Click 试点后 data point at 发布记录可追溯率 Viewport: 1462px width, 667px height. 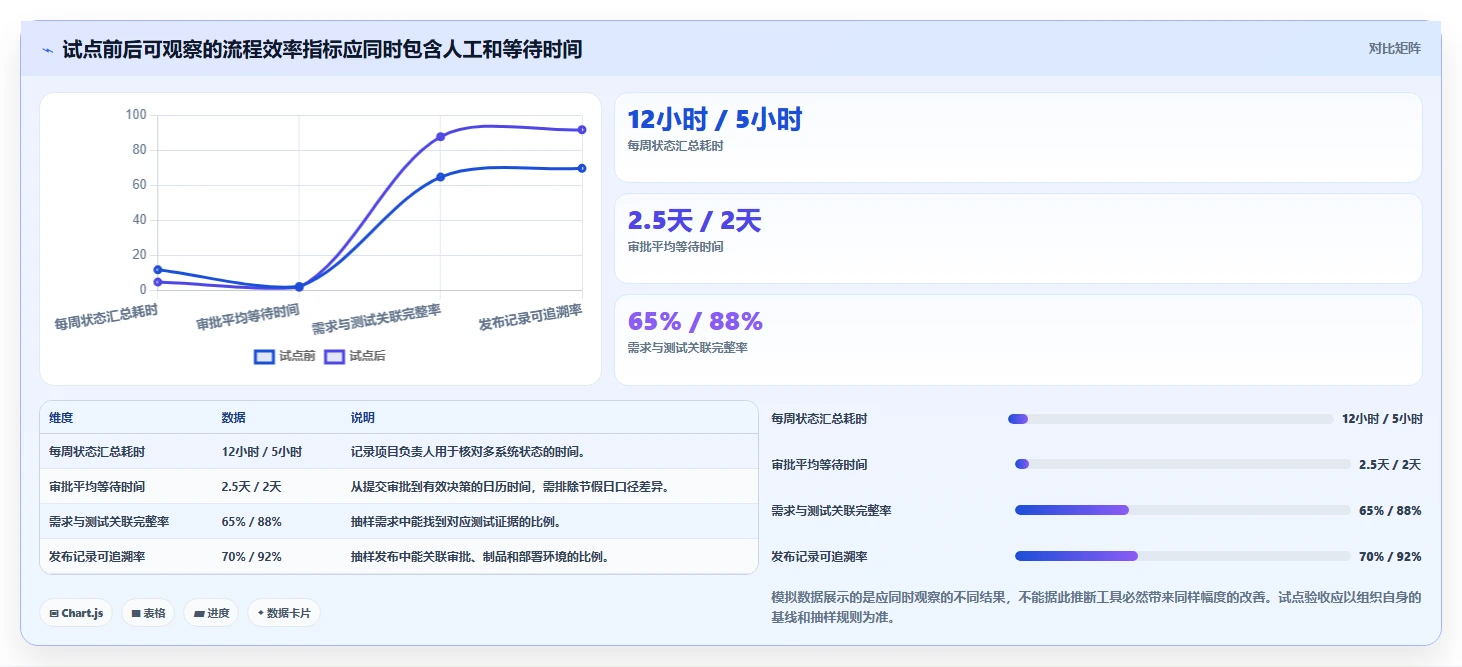click(581, 130)
